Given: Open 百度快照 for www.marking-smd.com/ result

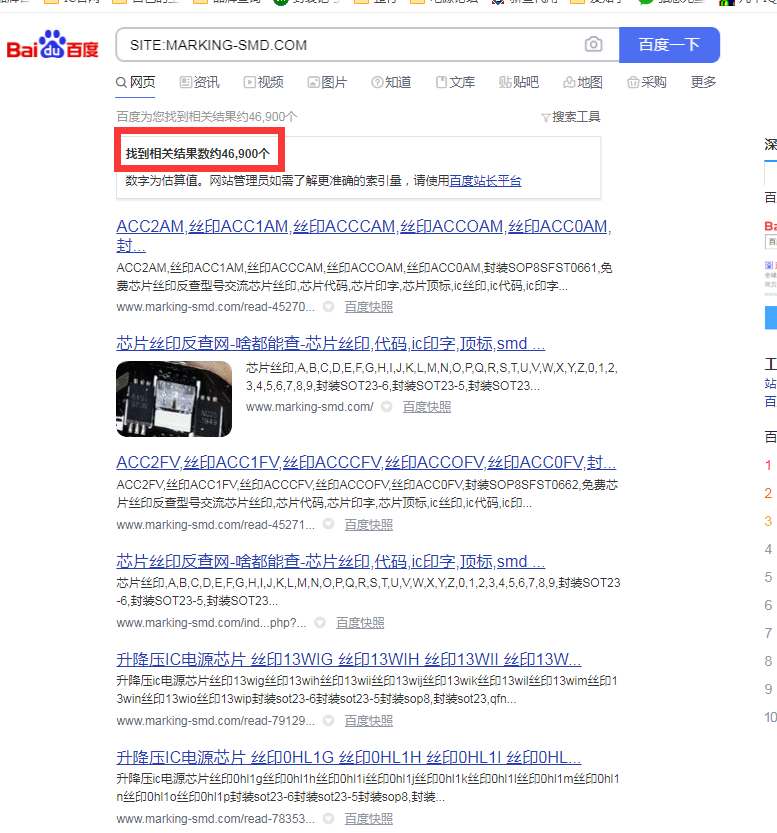Looking at the screenshot, I should [x=427, y=407].
